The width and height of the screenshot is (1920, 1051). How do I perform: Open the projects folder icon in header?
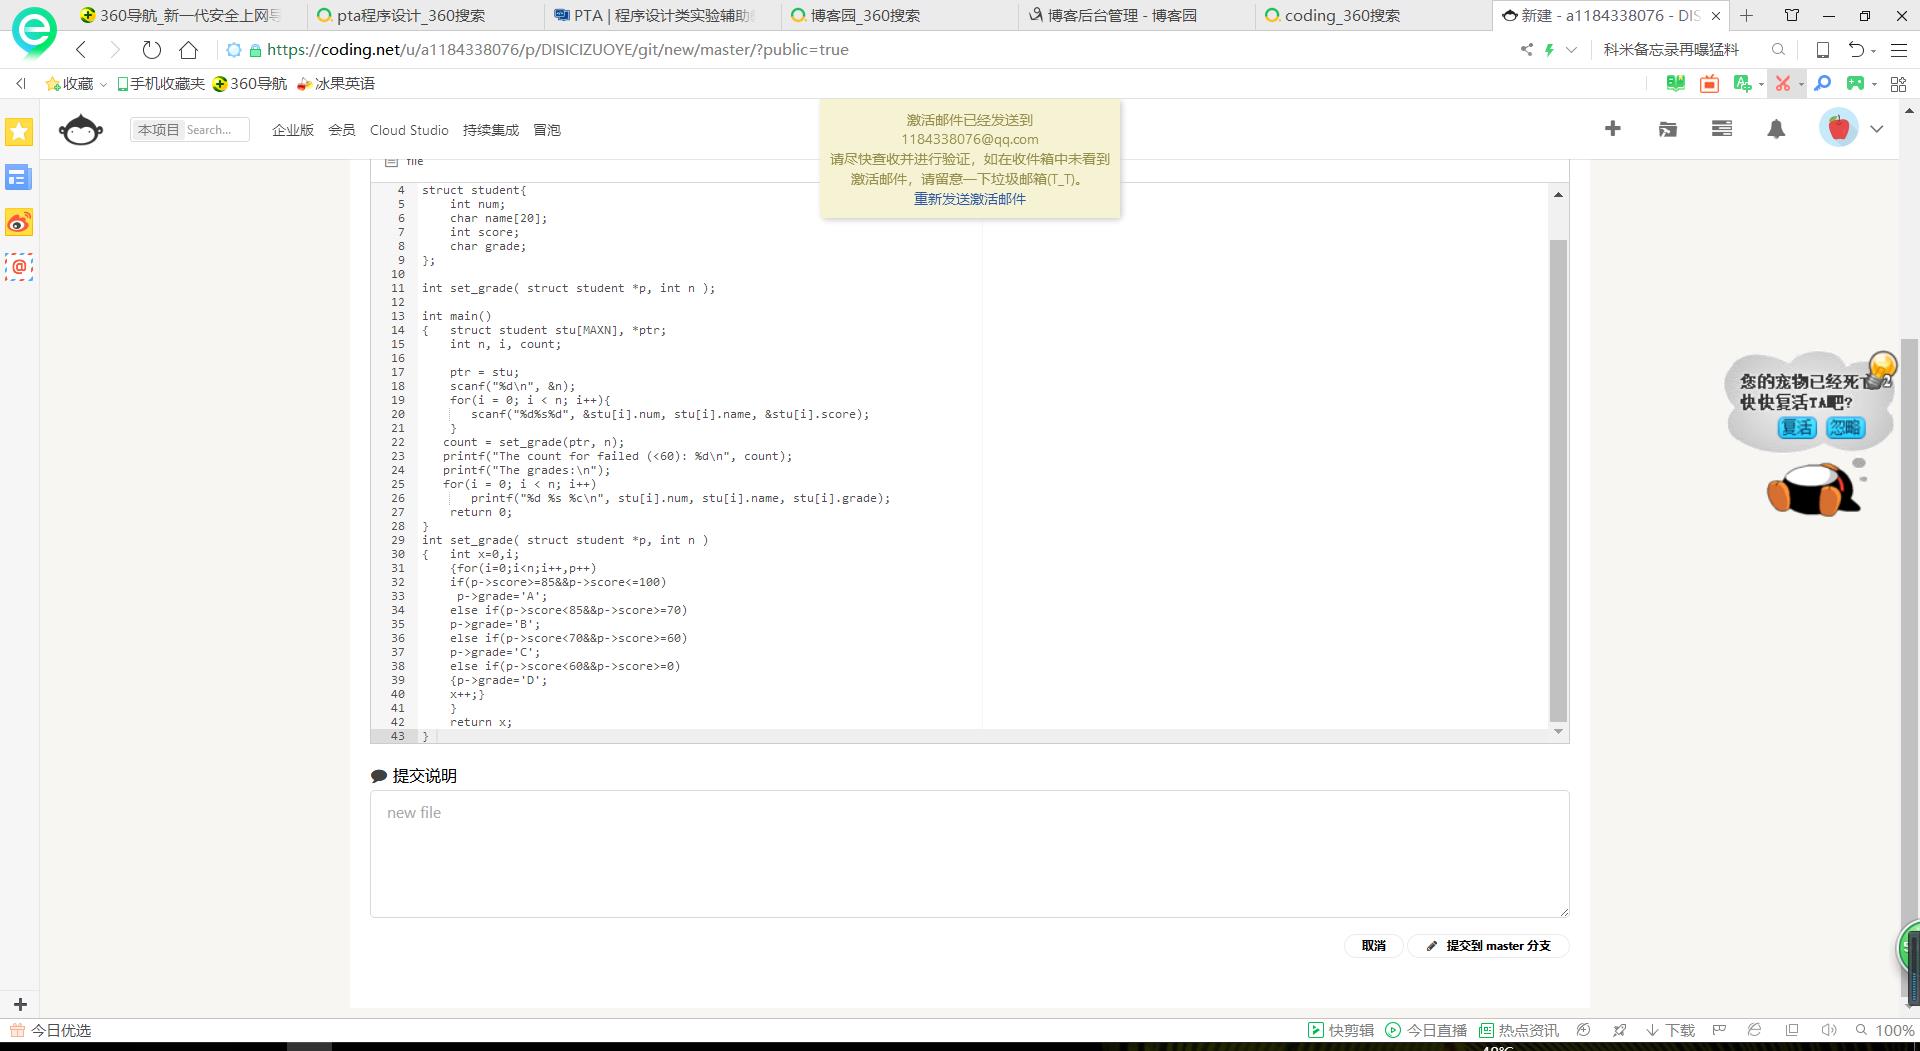click(x=1667, y=129)
